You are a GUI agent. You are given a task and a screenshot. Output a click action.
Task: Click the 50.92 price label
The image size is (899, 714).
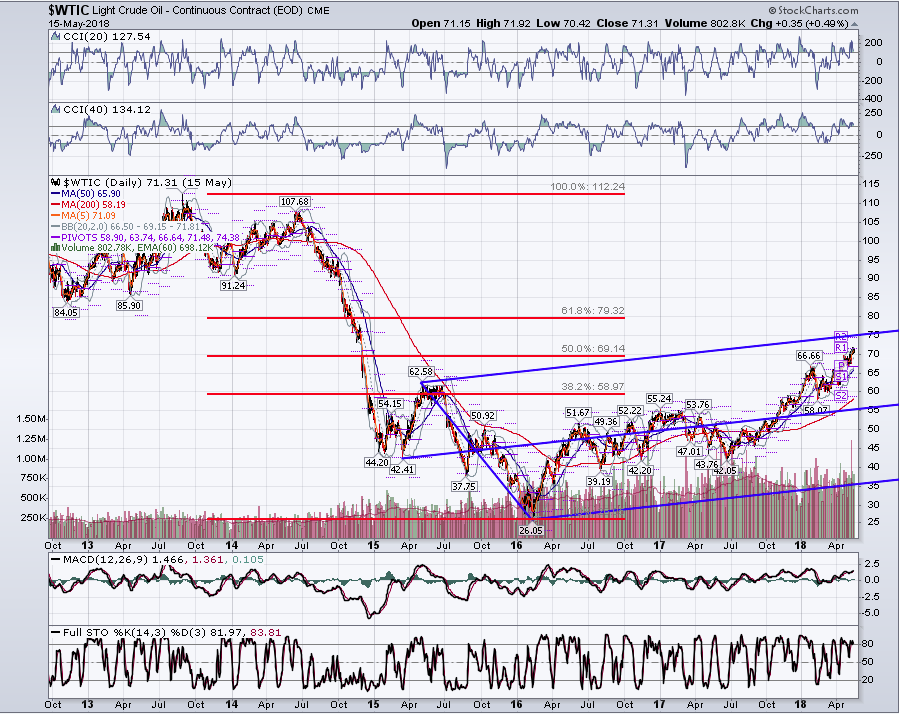[483, 416]
